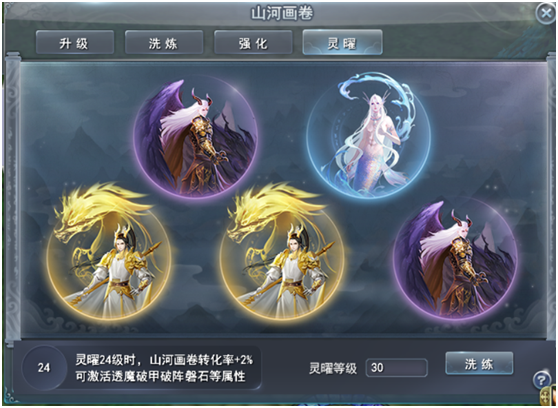Click the gold icon below help button

(x=549, y=396)
